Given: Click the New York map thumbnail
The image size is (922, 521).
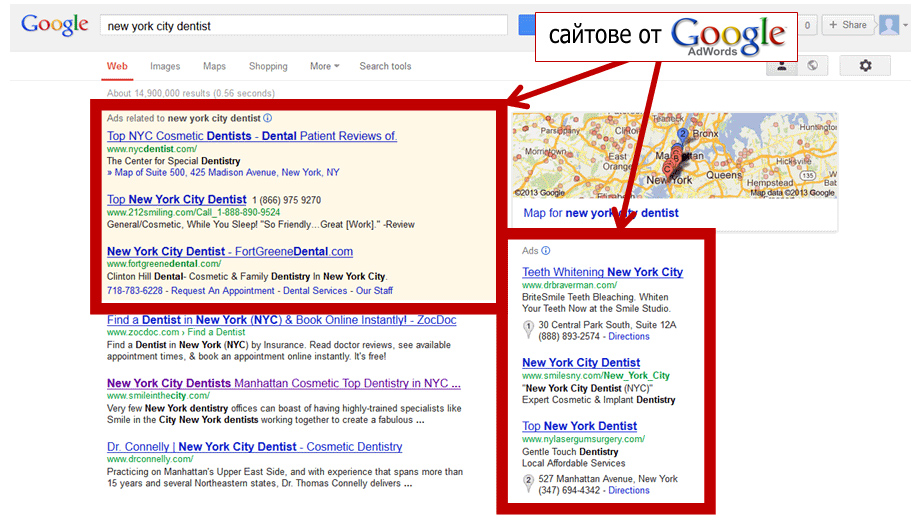Looking at the screenshot, I should (674, 155).
